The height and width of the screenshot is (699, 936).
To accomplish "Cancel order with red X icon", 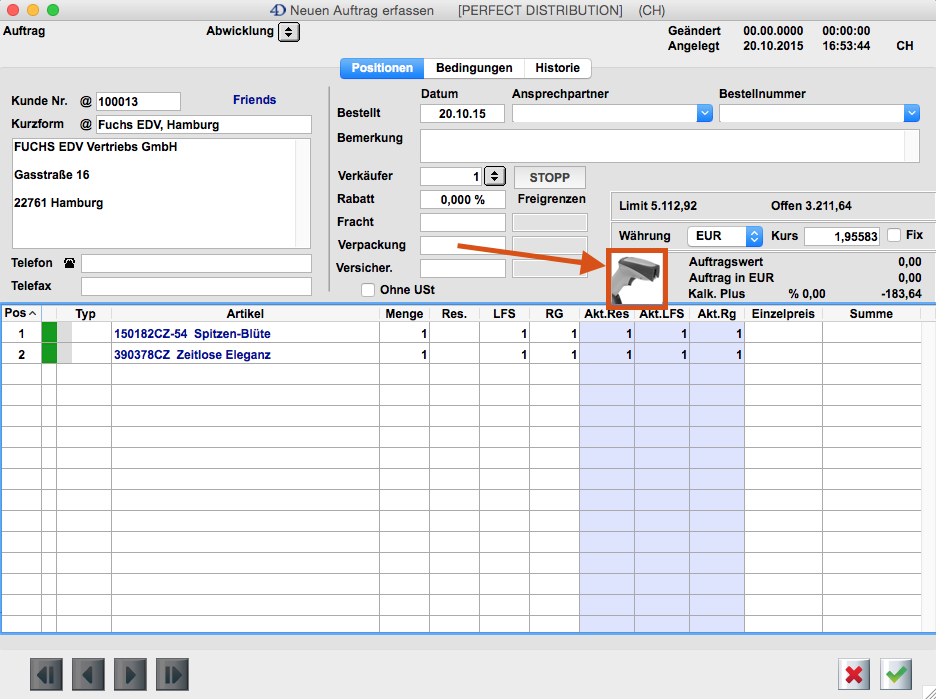I will pyautogui.click(x=854, y=675).
